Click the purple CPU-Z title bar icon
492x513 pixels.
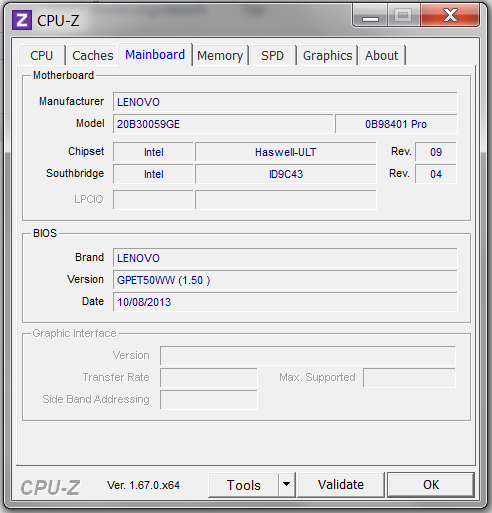click(22, 20)
